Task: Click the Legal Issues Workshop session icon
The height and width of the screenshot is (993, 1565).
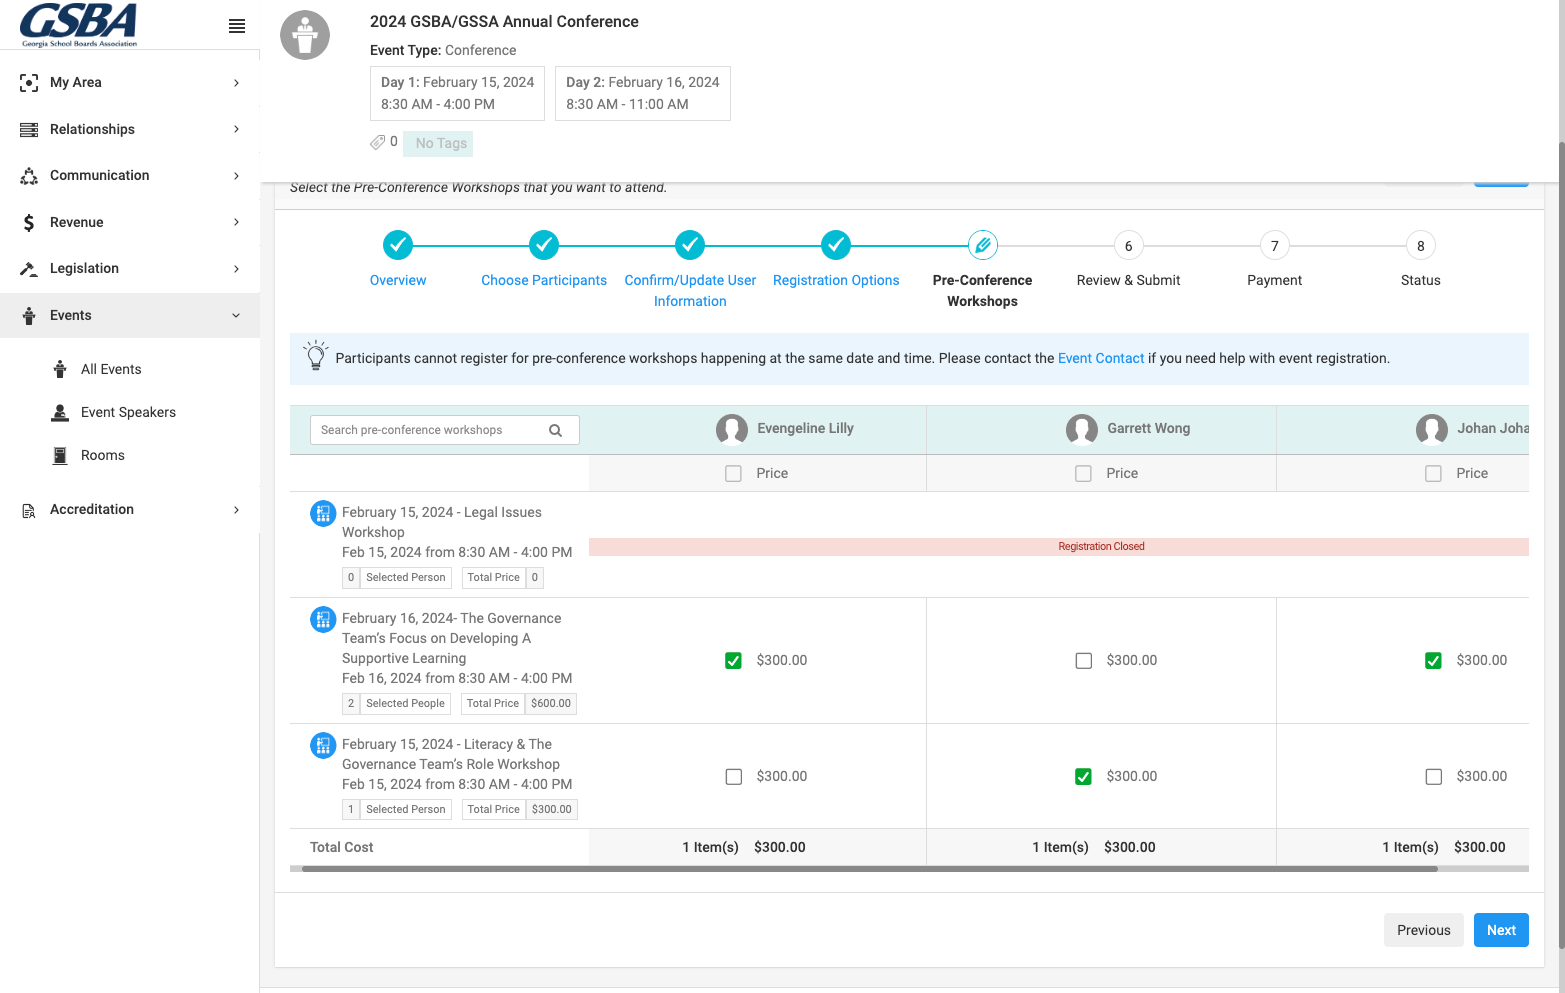Action: 323,514
